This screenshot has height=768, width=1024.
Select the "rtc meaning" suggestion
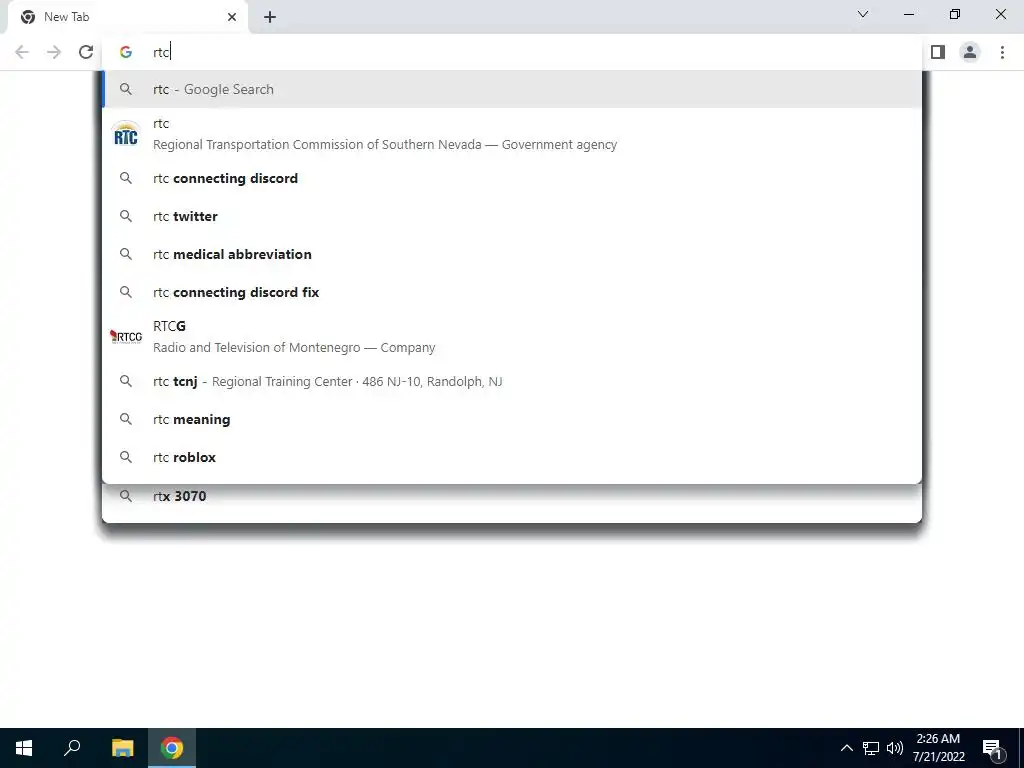tap(512, 419)
